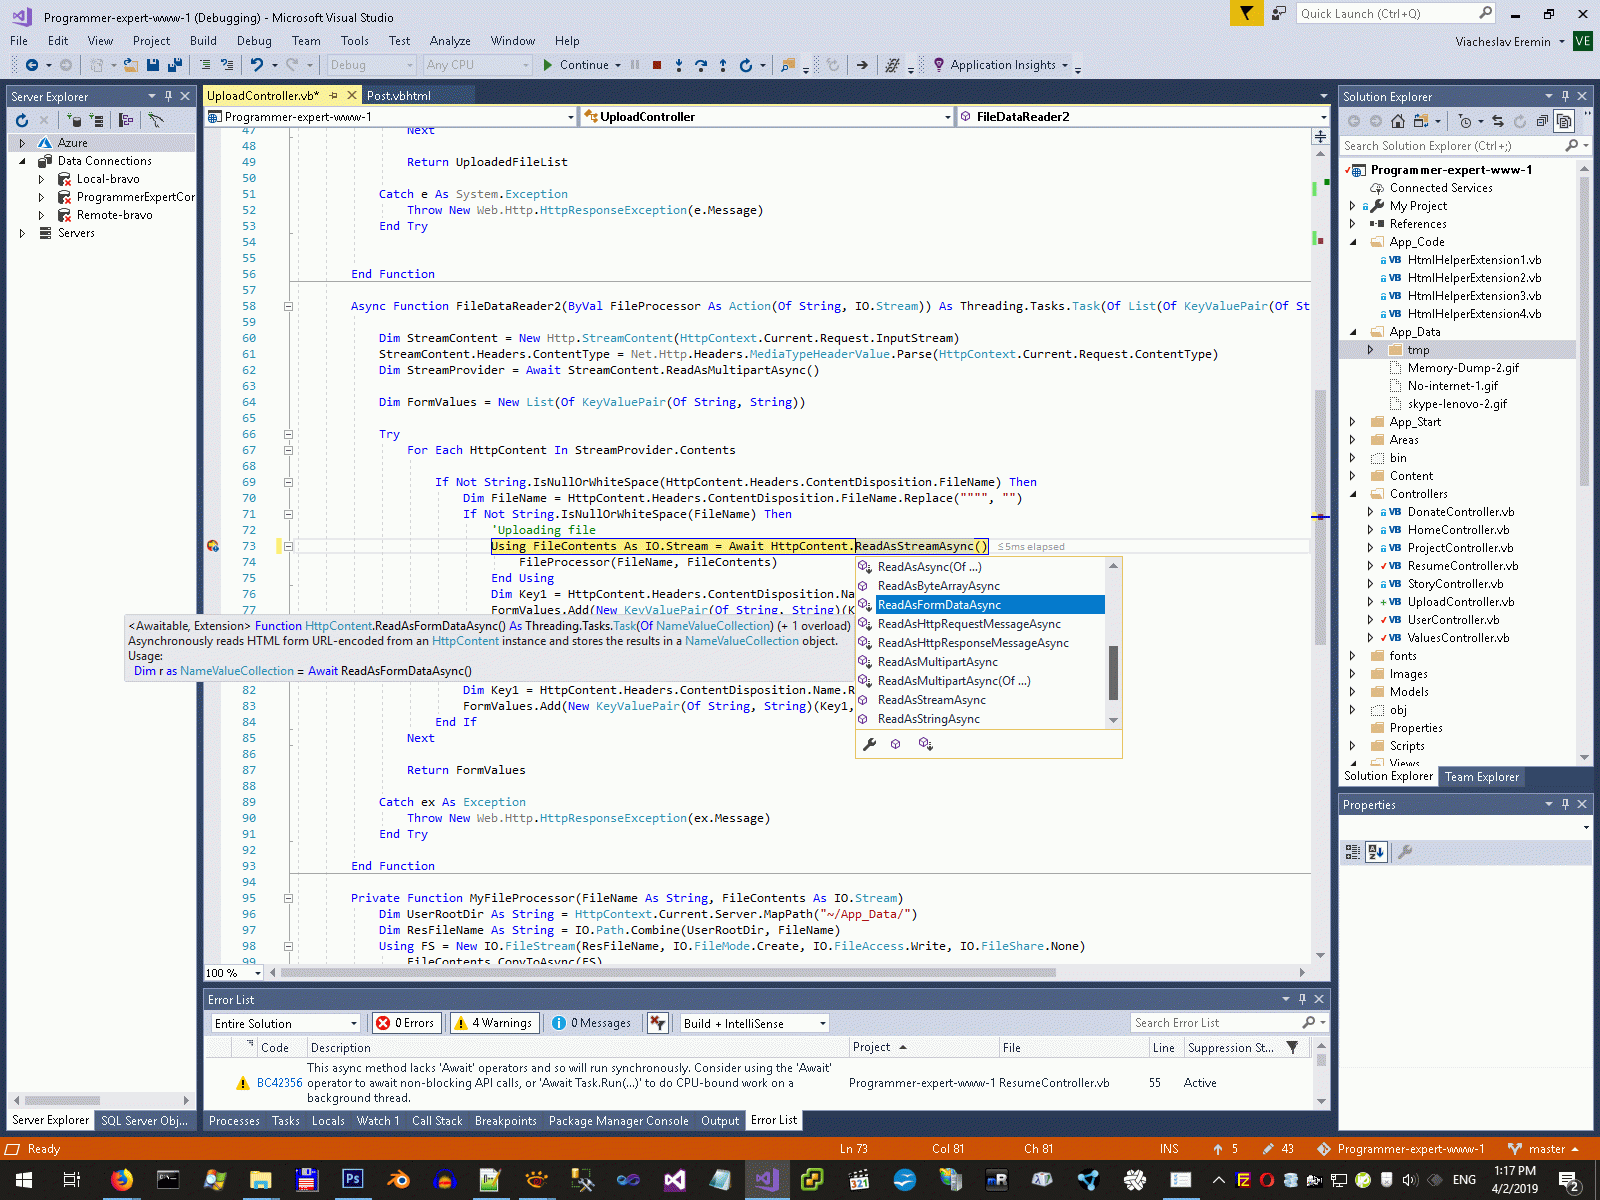Open Visual Studio from the Windows taskbar
This screenshot has height=1200, width=1600.
[x=766, y=1180]
